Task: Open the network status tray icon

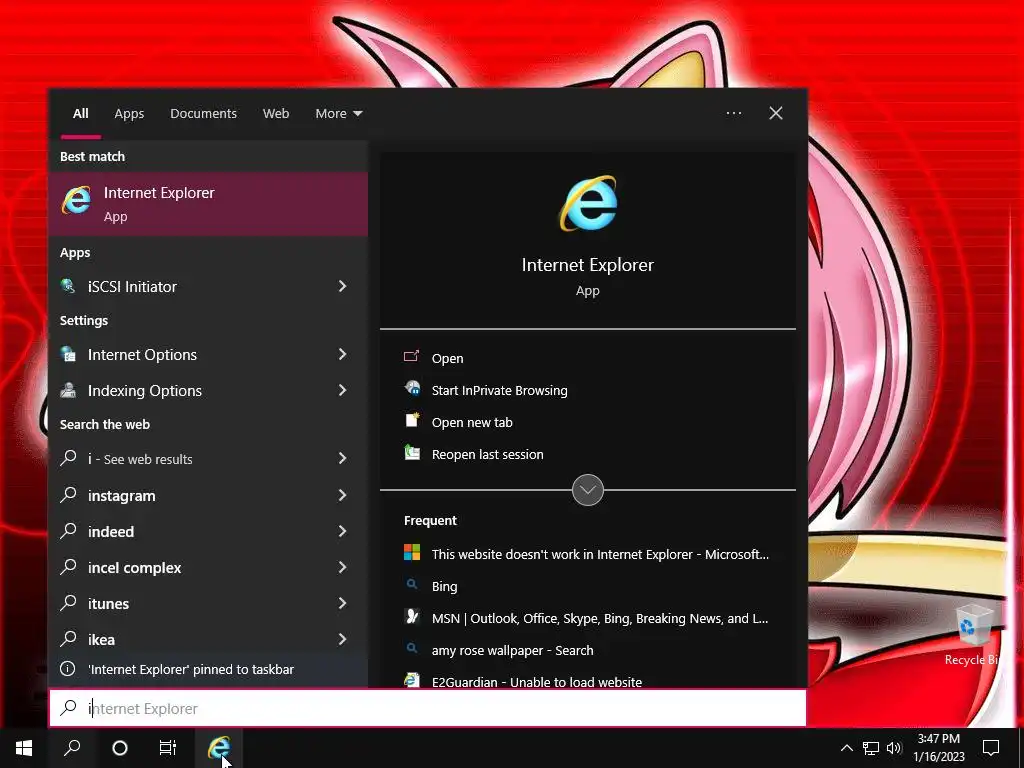Action: (x=871, y=748)
